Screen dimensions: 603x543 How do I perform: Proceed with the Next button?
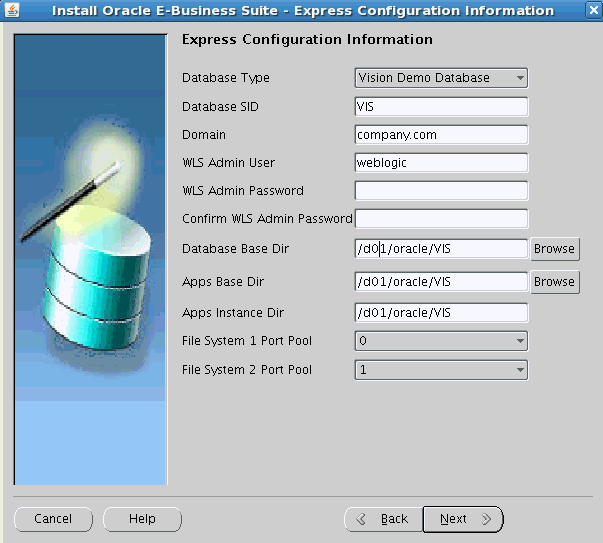click(463, 519)
